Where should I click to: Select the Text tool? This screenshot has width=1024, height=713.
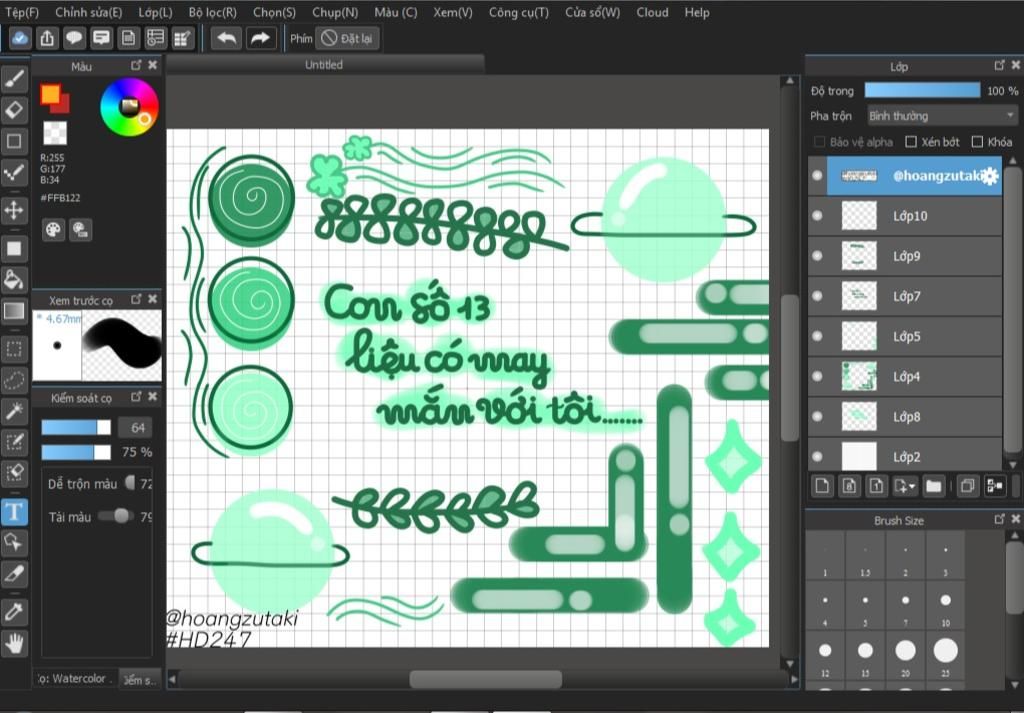[x=14, y=512]
